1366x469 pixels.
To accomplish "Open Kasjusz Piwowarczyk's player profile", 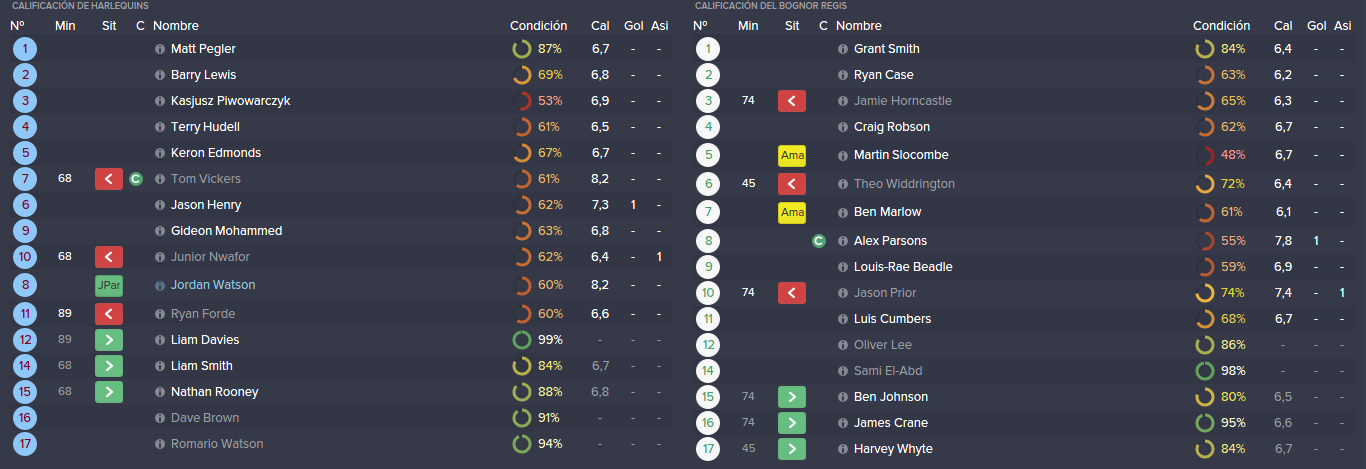I will (231, 101).
